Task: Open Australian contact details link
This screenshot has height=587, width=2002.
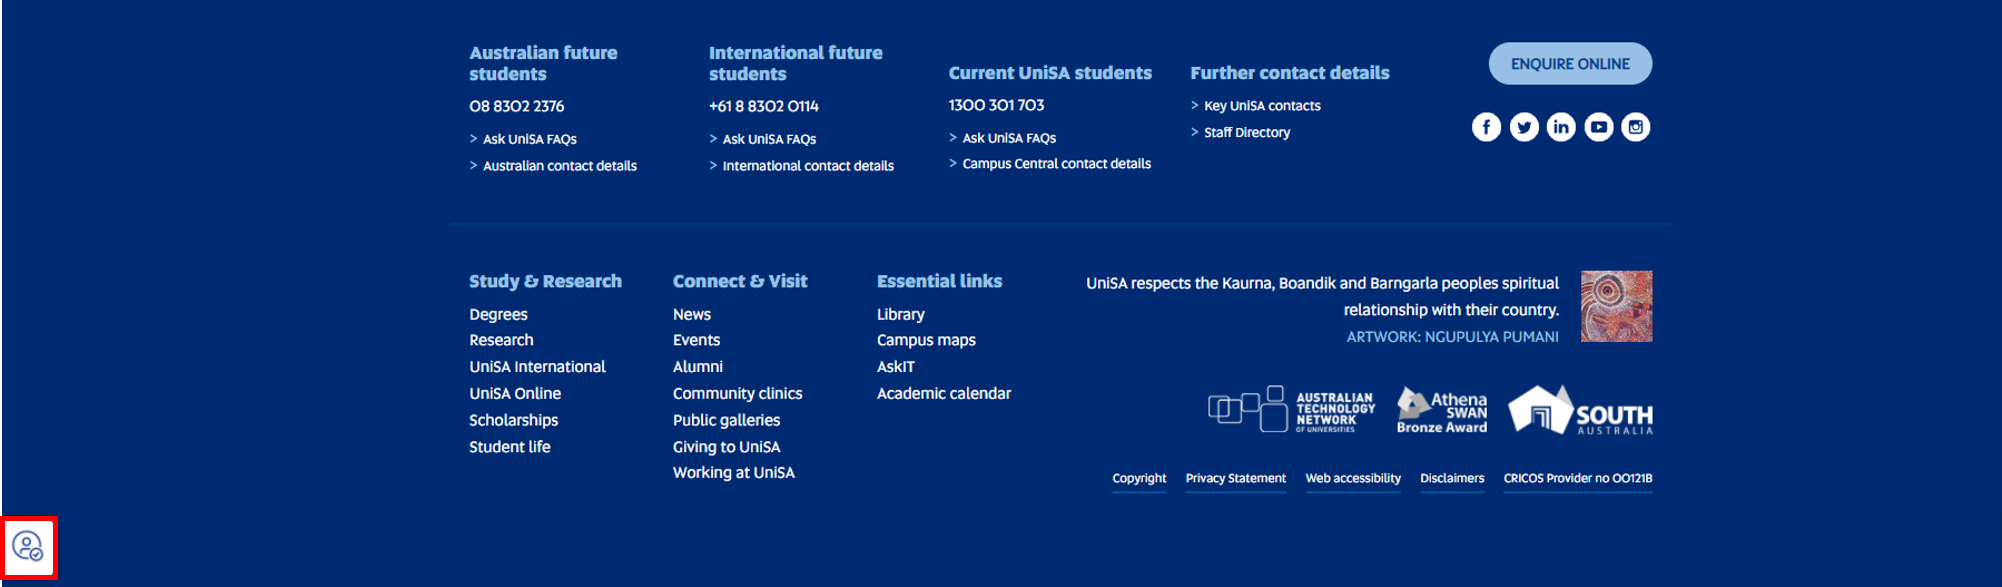Action: pos(559,166)
